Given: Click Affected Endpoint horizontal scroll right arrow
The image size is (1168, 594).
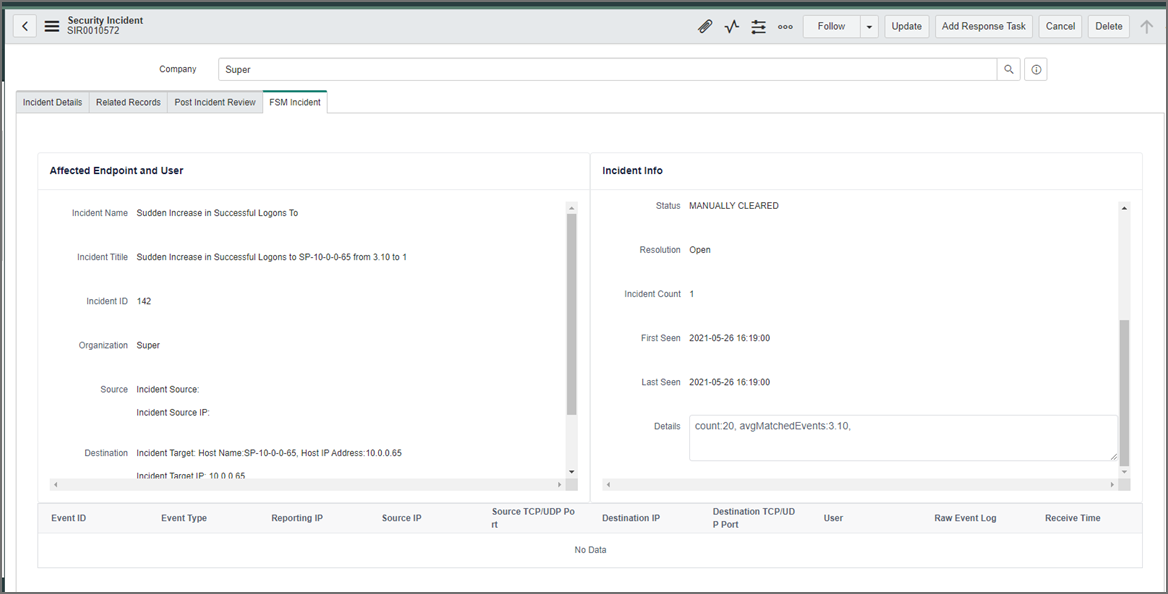Looking at the screenshot, I should tap(559, 484).
